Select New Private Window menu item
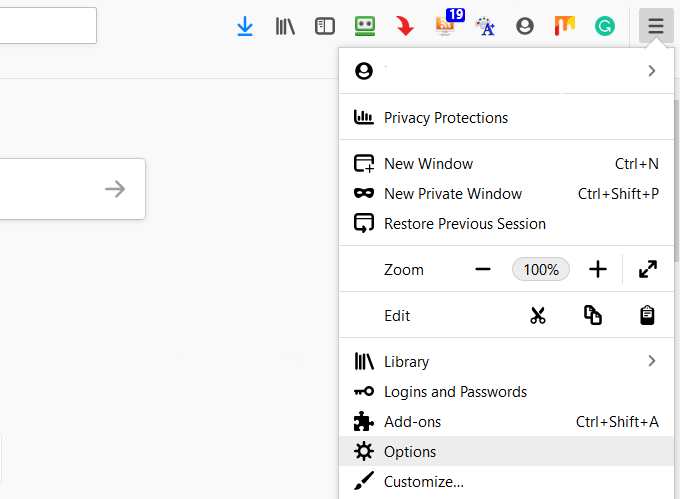Image resolution: width=680 pixels, height=499 pixels. tap(452, 194)
